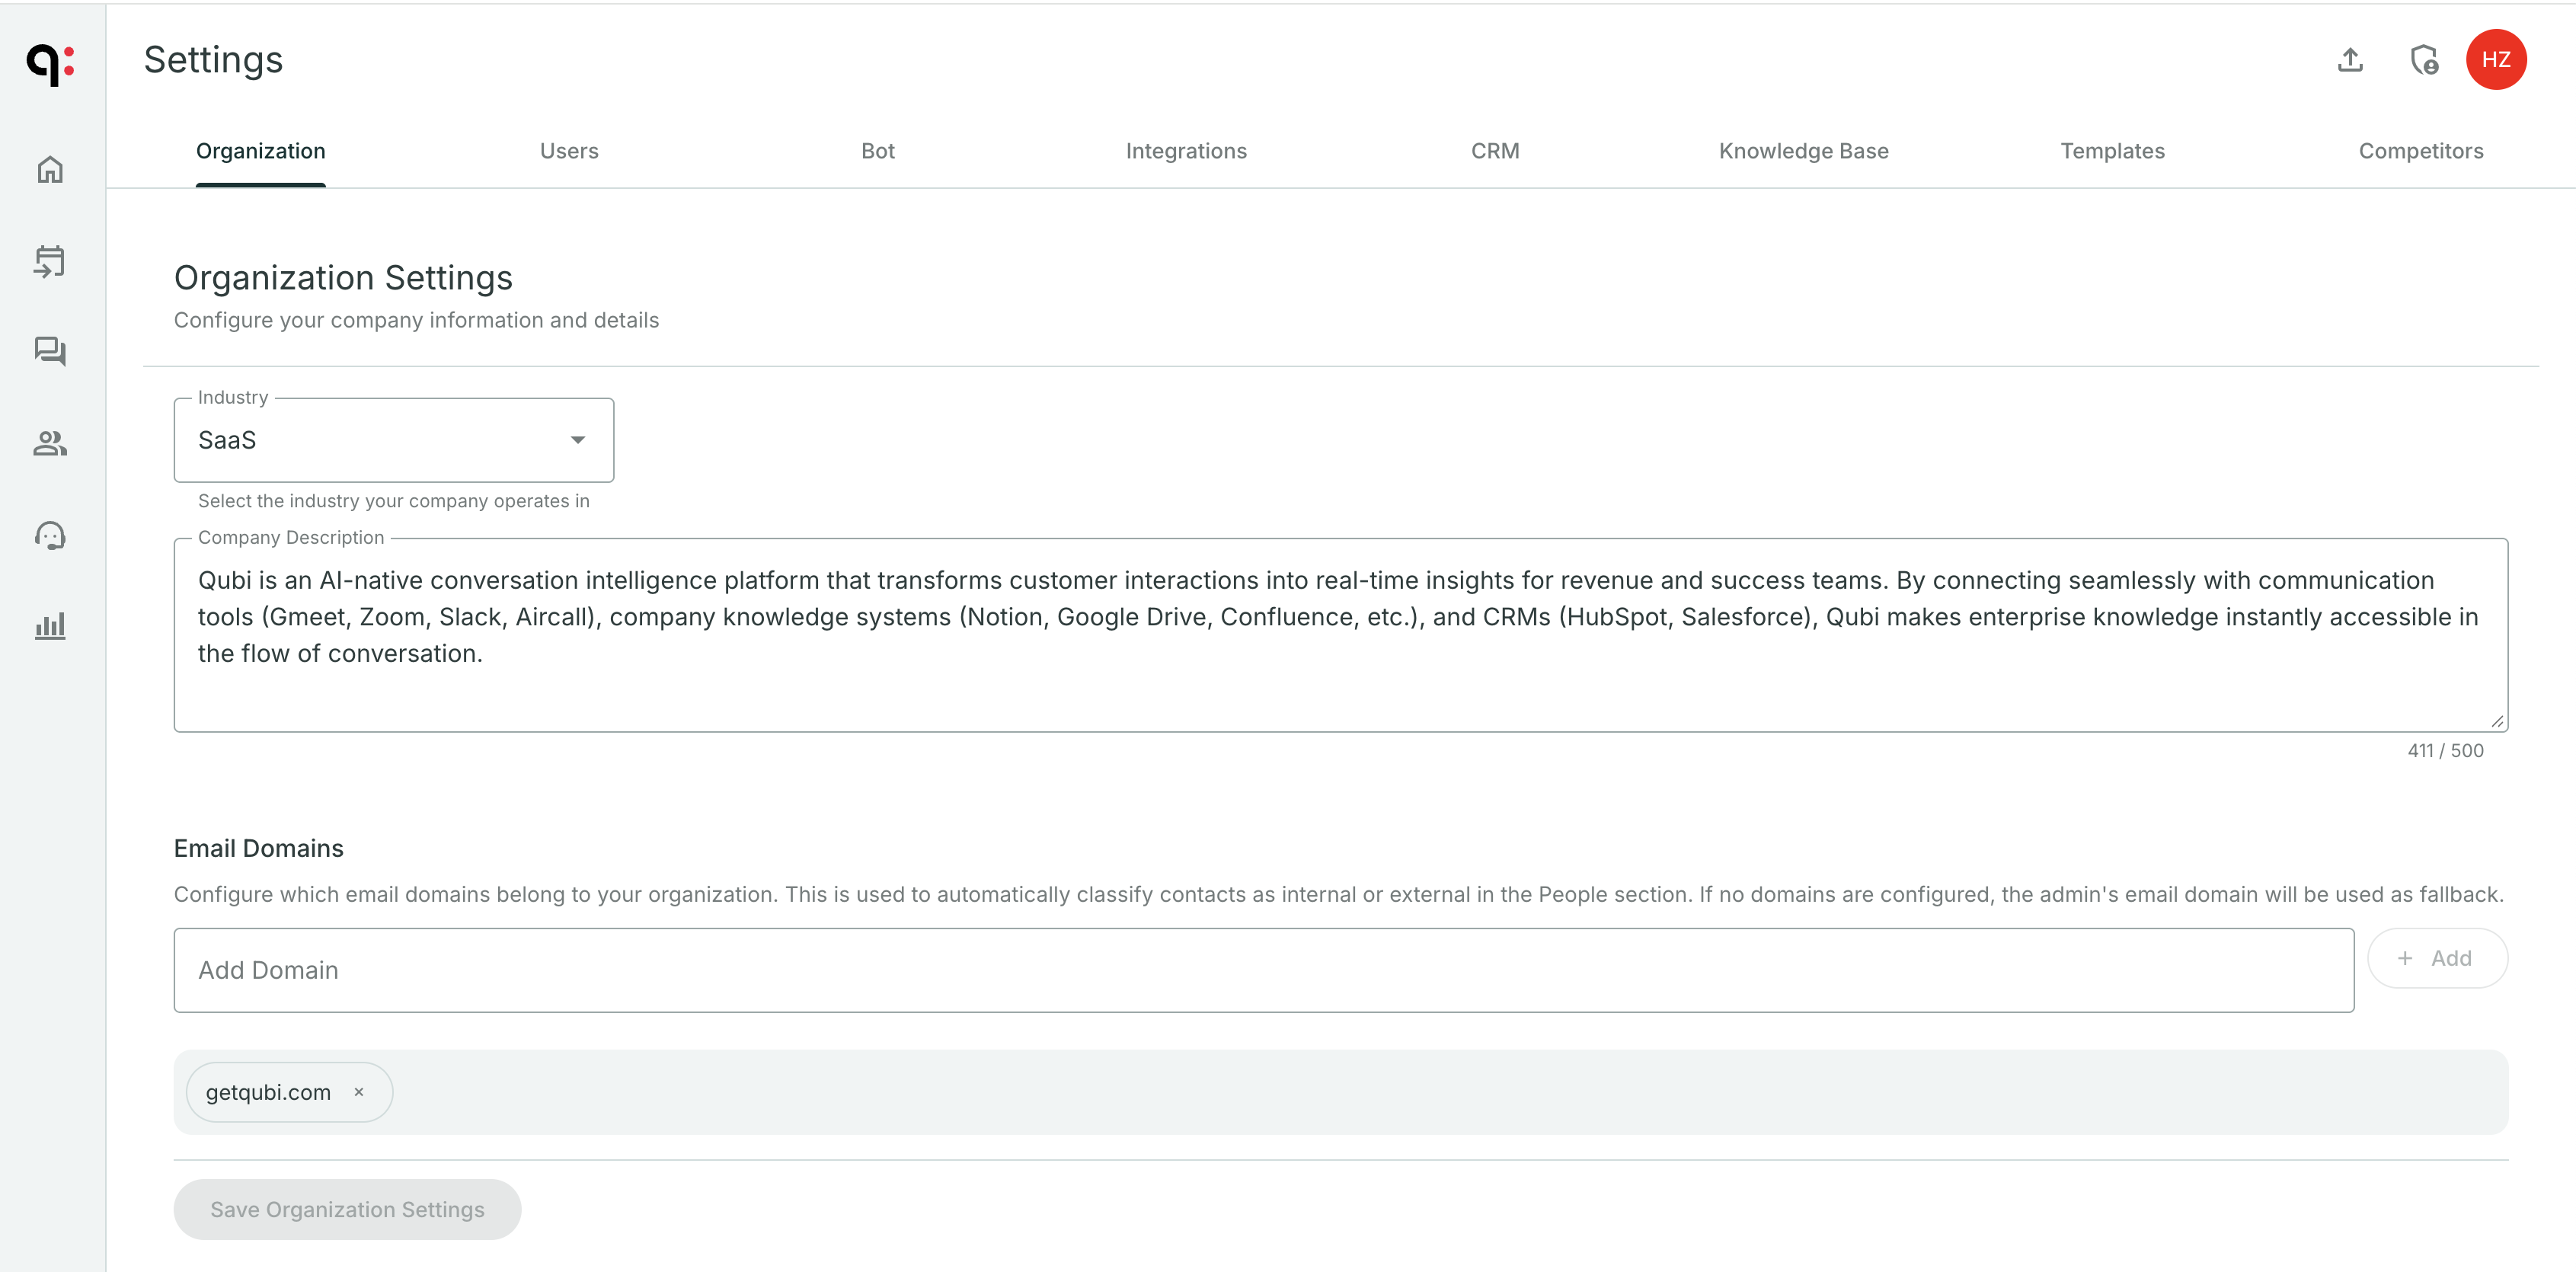Focus the Add Domain input field
2576x1272 pixels.
point(1263,970)
